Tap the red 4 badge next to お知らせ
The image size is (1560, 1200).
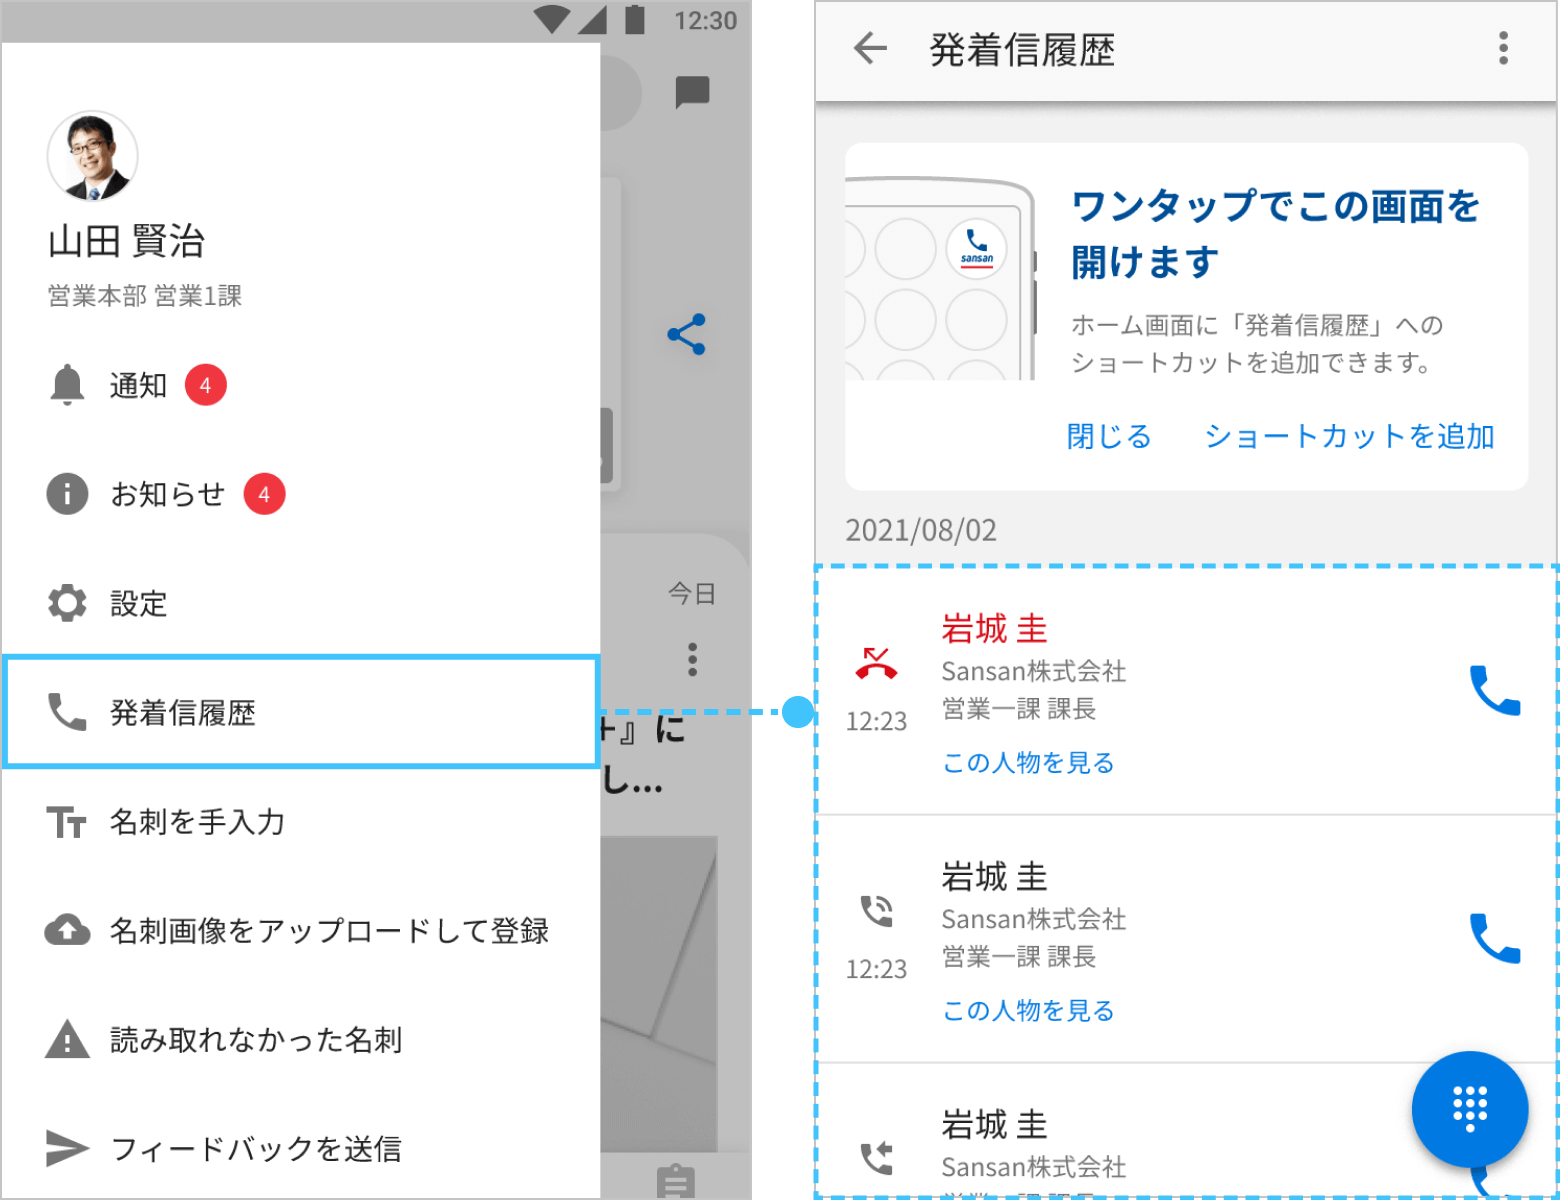point(265,494)
